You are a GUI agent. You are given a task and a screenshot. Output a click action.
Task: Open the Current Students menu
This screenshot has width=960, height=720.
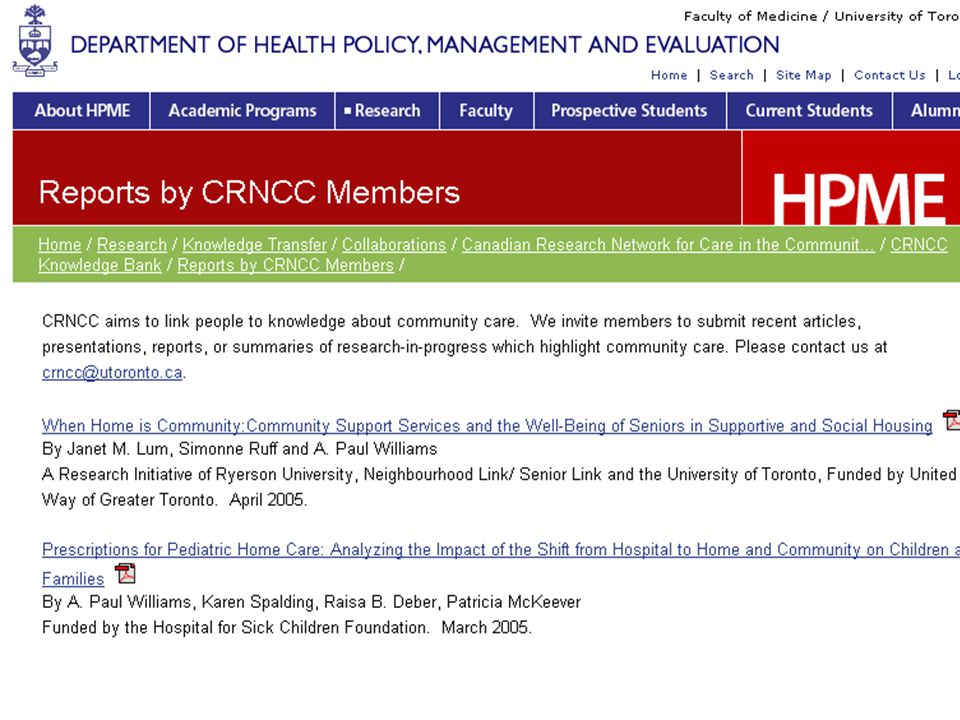809,111
